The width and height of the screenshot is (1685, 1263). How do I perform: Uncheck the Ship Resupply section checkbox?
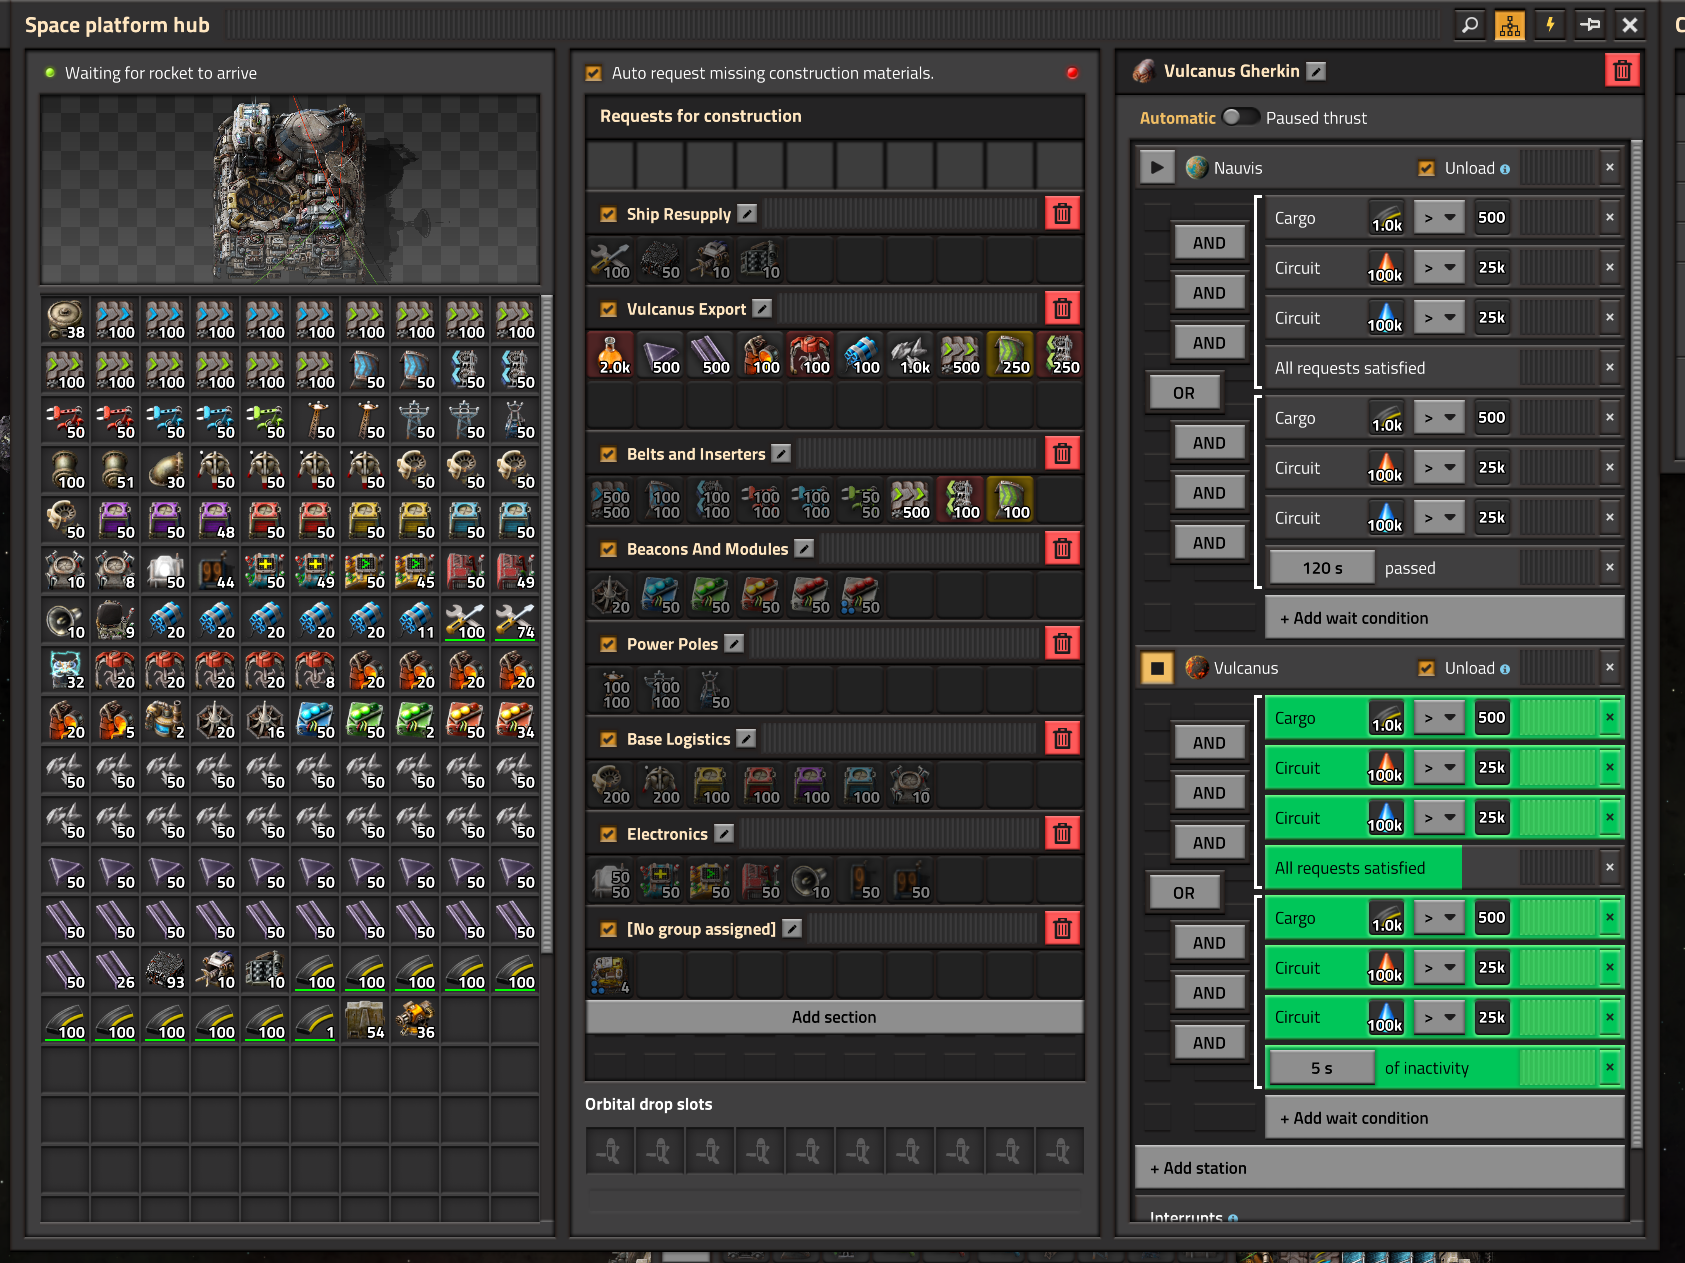pos(608,214)
